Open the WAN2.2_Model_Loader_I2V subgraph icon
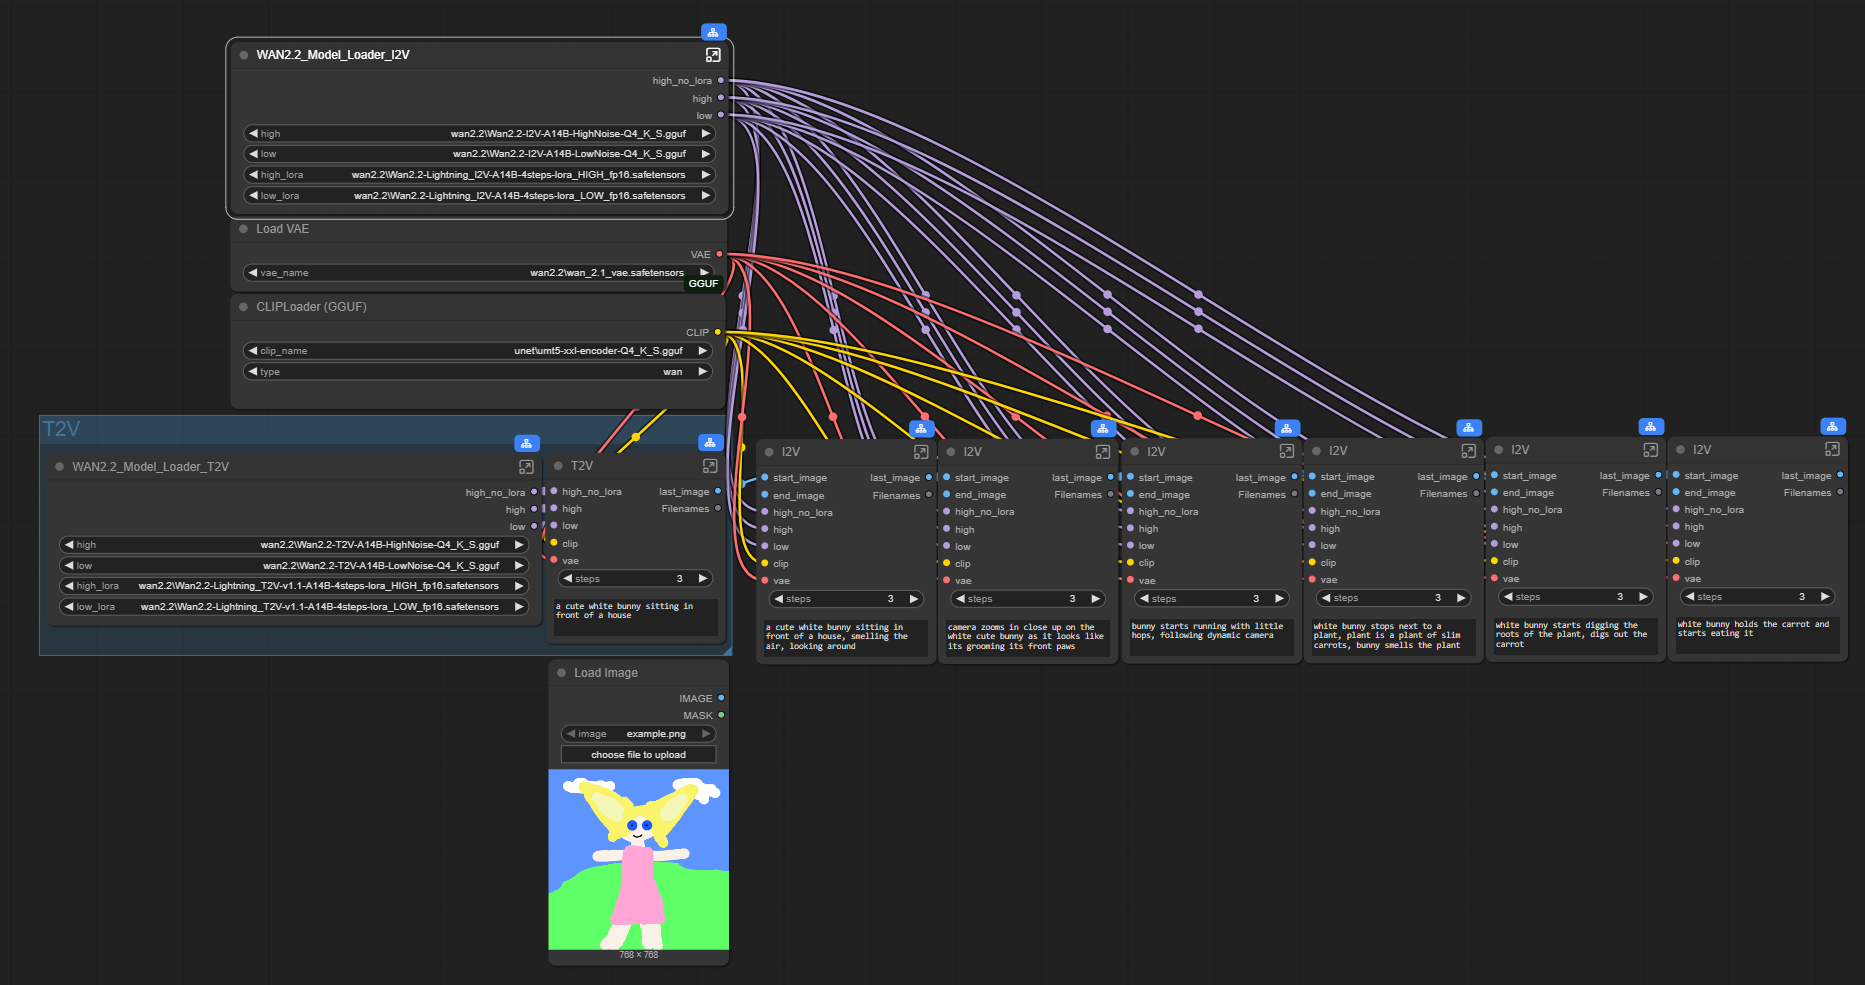 (713, 55)
